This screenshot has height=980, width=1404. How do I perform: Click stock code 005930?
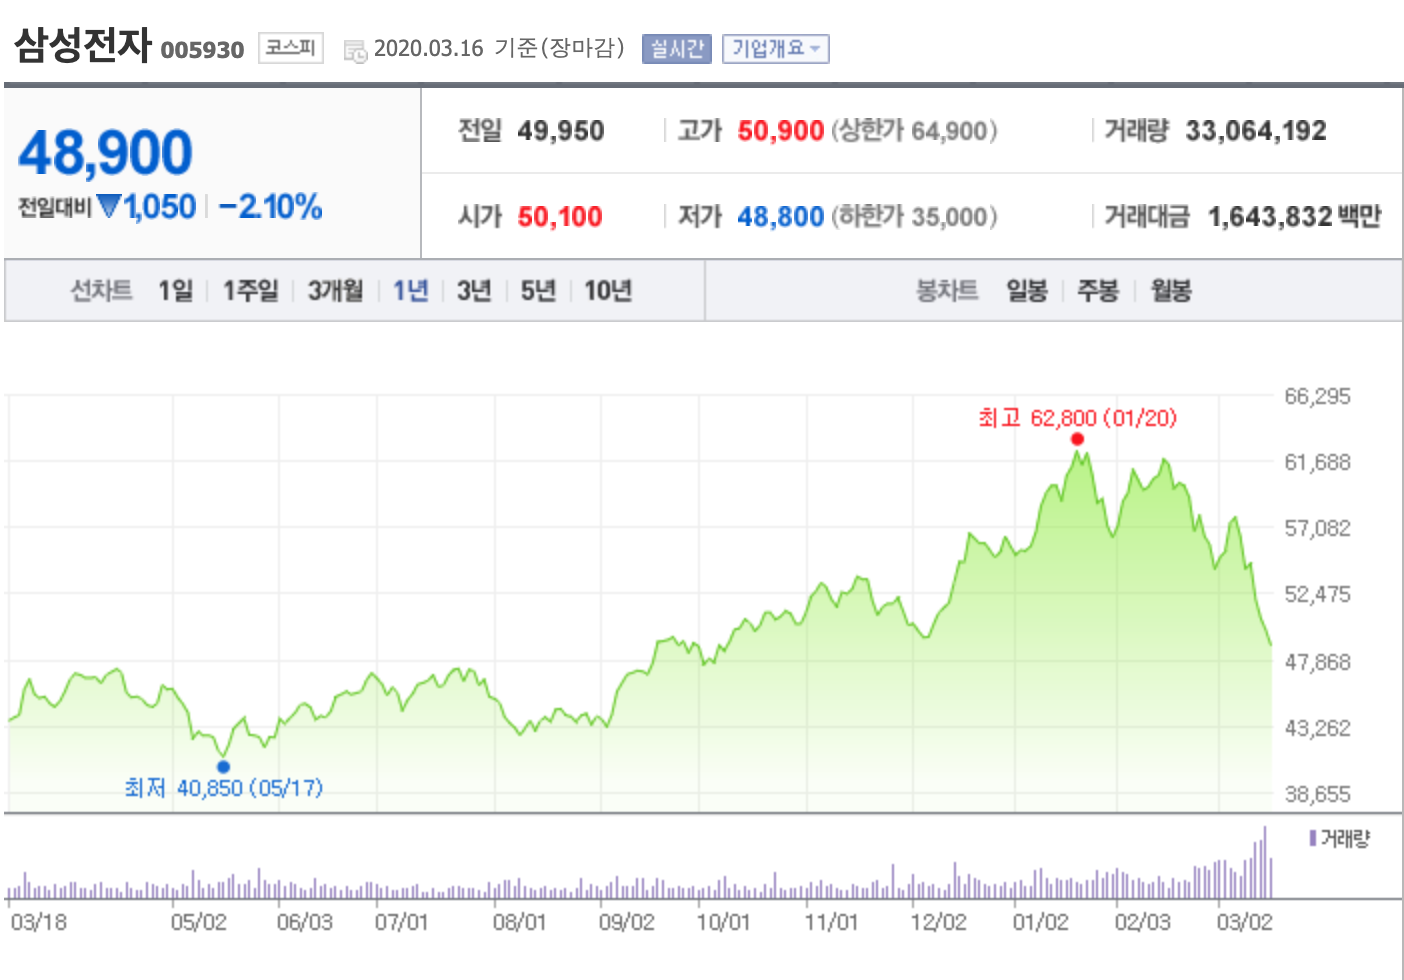coord(202,50)
